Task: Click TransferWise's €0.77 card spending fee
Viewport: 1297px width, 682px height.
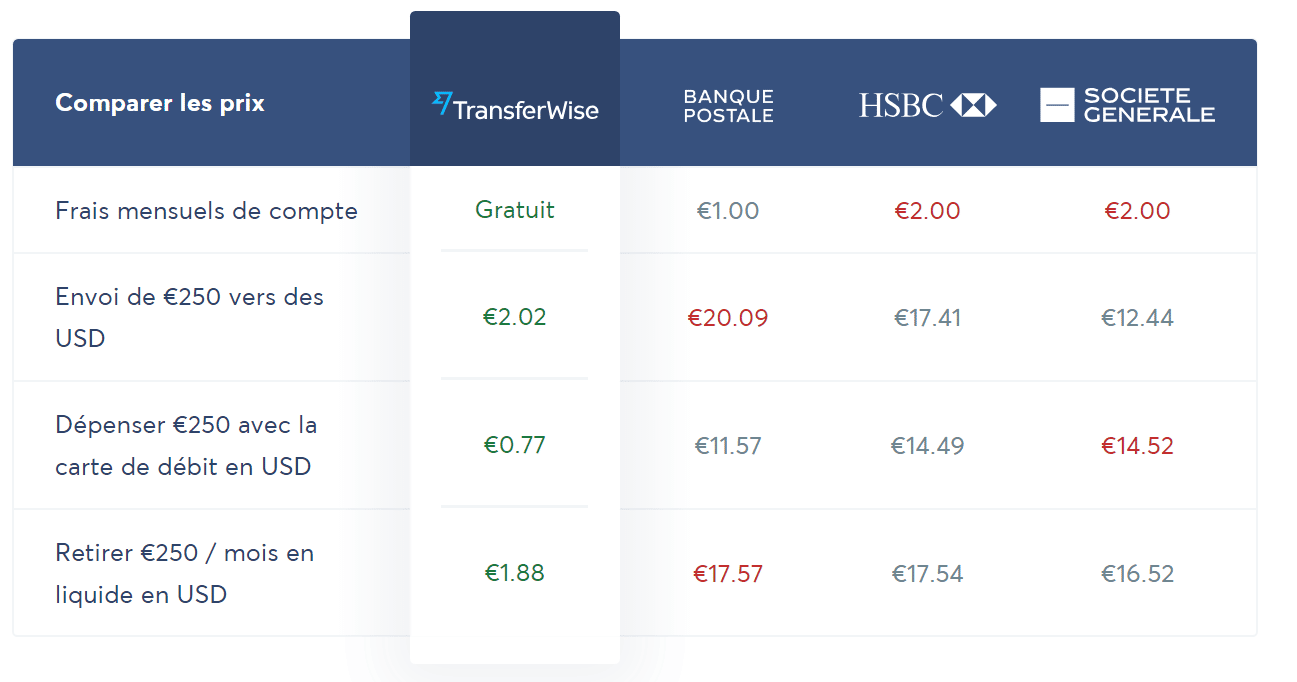Action: 515,445
